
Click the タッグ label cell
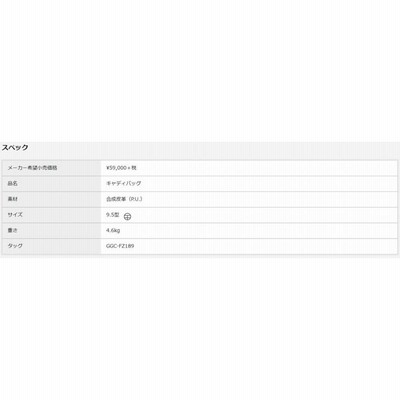point(52,246)
